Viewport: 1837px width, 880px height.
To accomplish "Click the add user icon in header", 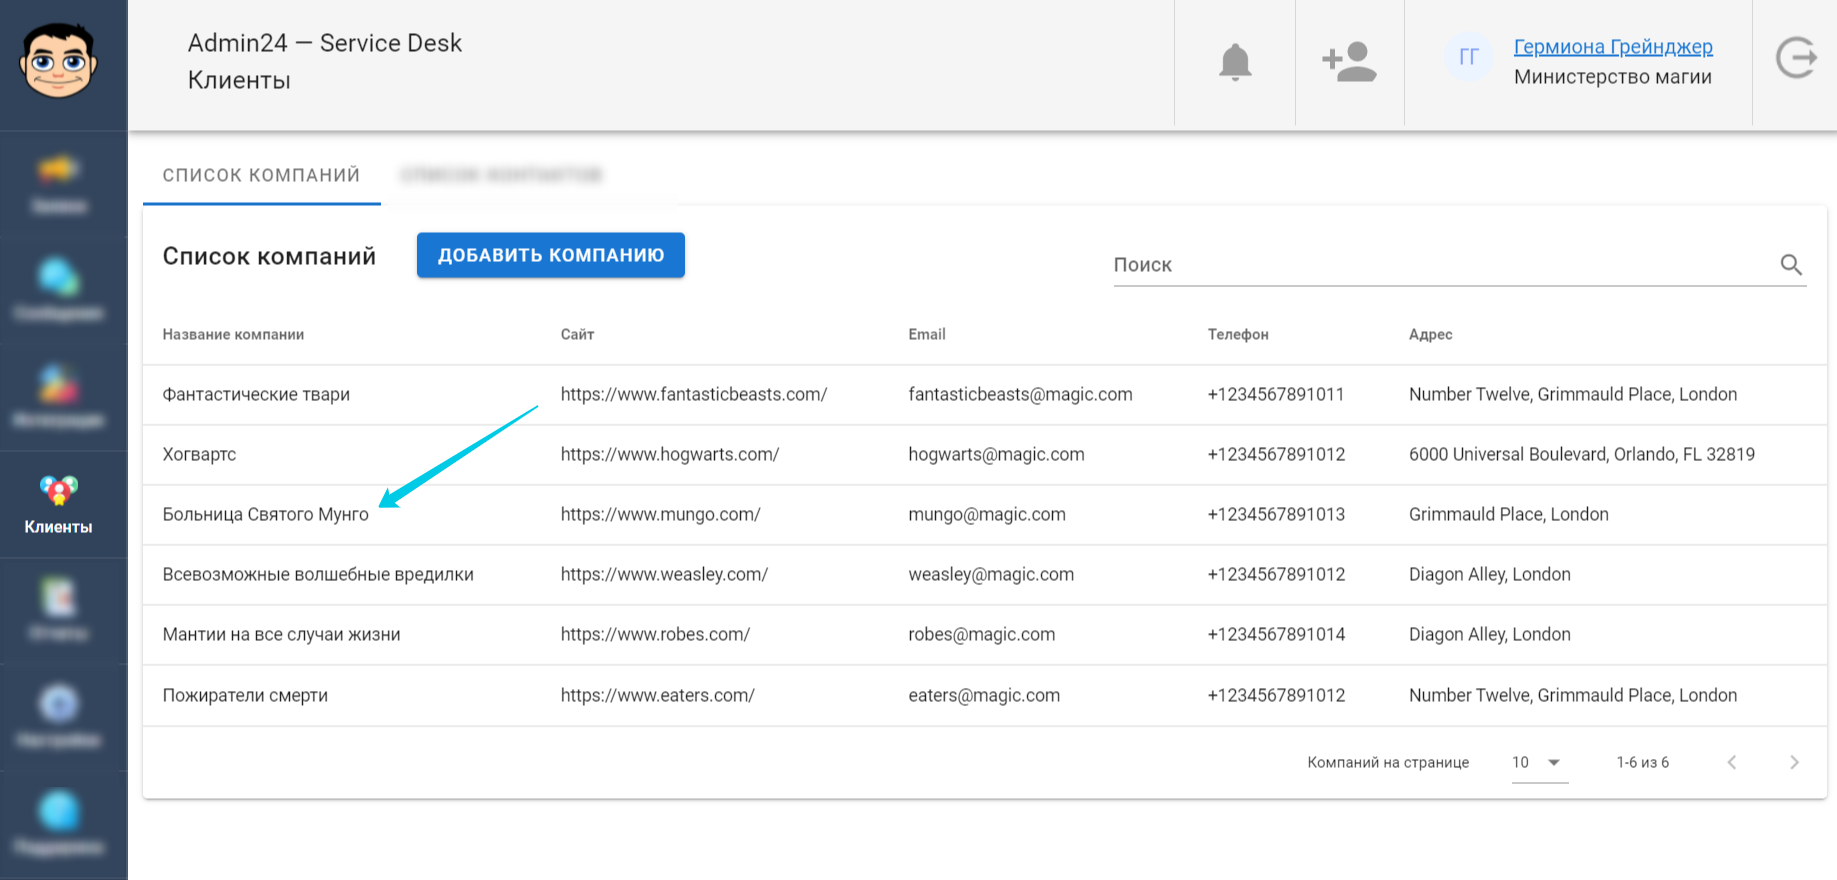I will 1349,62.
